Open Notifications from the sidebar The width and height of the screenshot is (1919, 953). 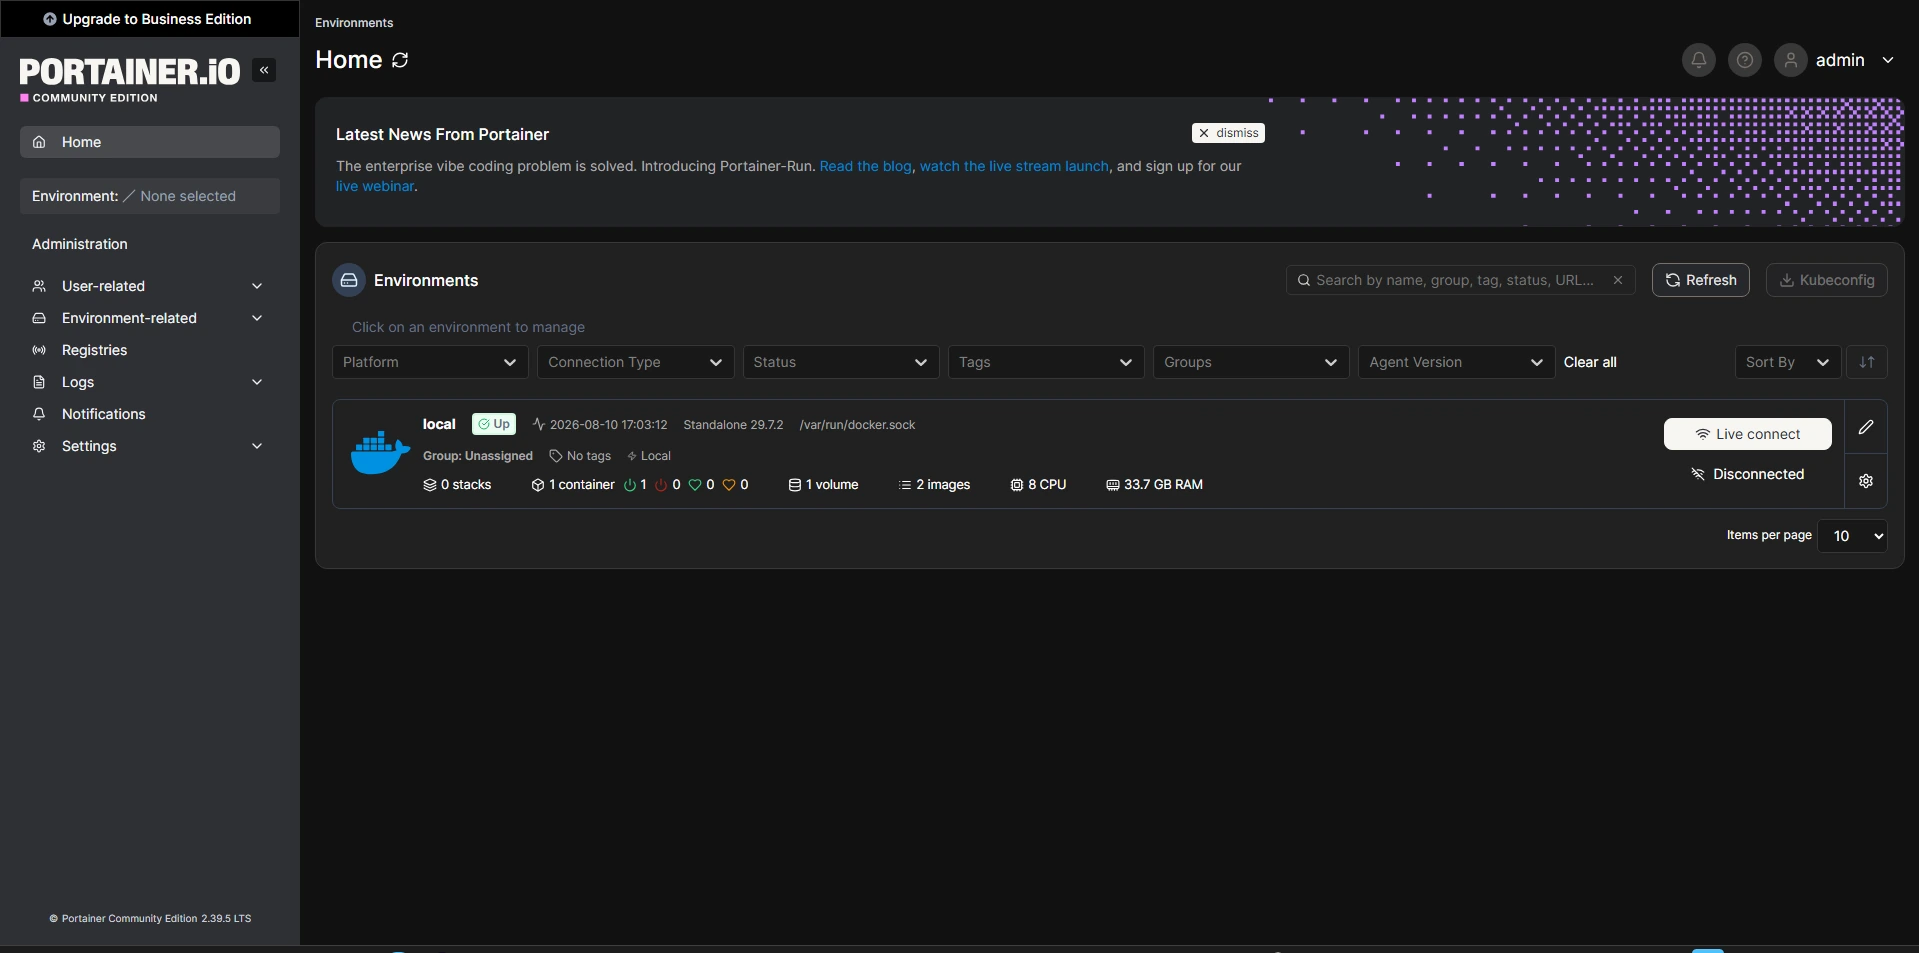point(150,414)
